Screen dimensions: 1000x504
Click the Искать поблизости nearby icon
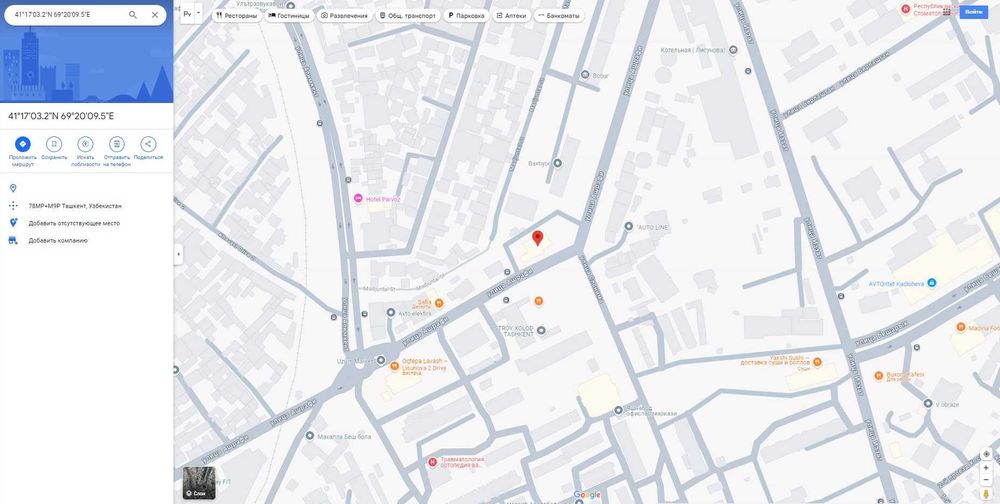pos(85,144)
